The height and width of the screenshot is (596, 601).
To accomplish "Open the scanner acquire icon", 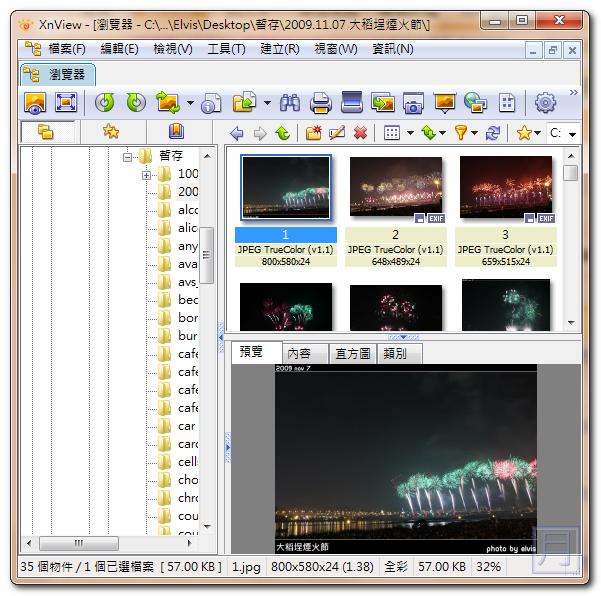I will pyautogui.click(x=351, y=102).
